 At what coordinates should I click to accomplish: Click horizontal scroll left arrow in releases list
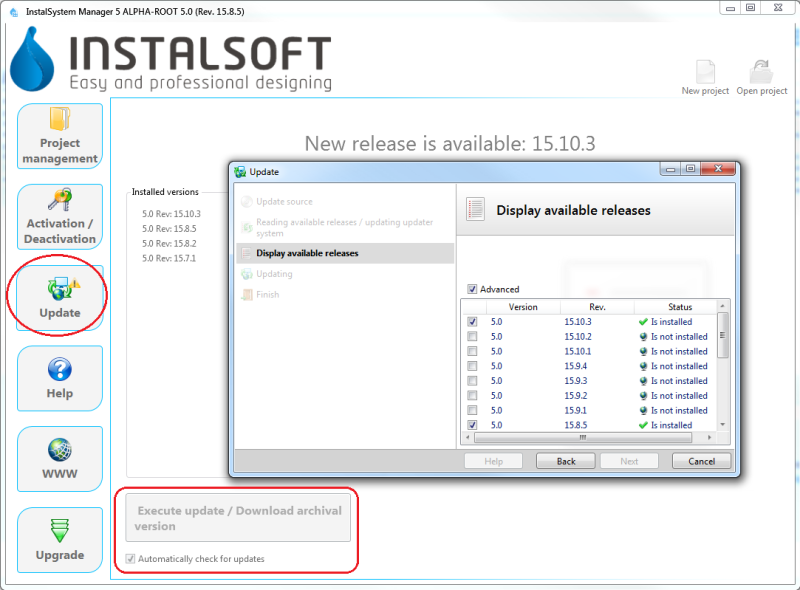pyautogui.click(x=468, y=438)
